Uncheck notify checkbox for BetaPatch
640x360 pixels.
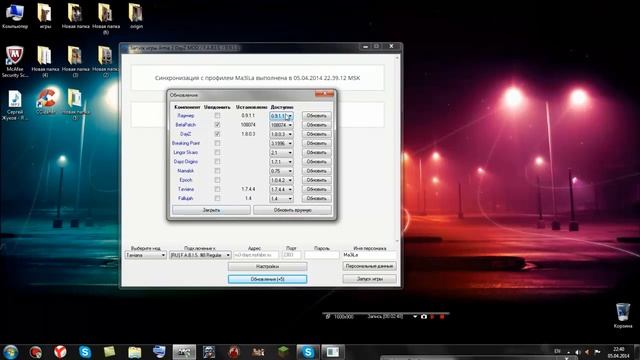click(x=217, y=125)
